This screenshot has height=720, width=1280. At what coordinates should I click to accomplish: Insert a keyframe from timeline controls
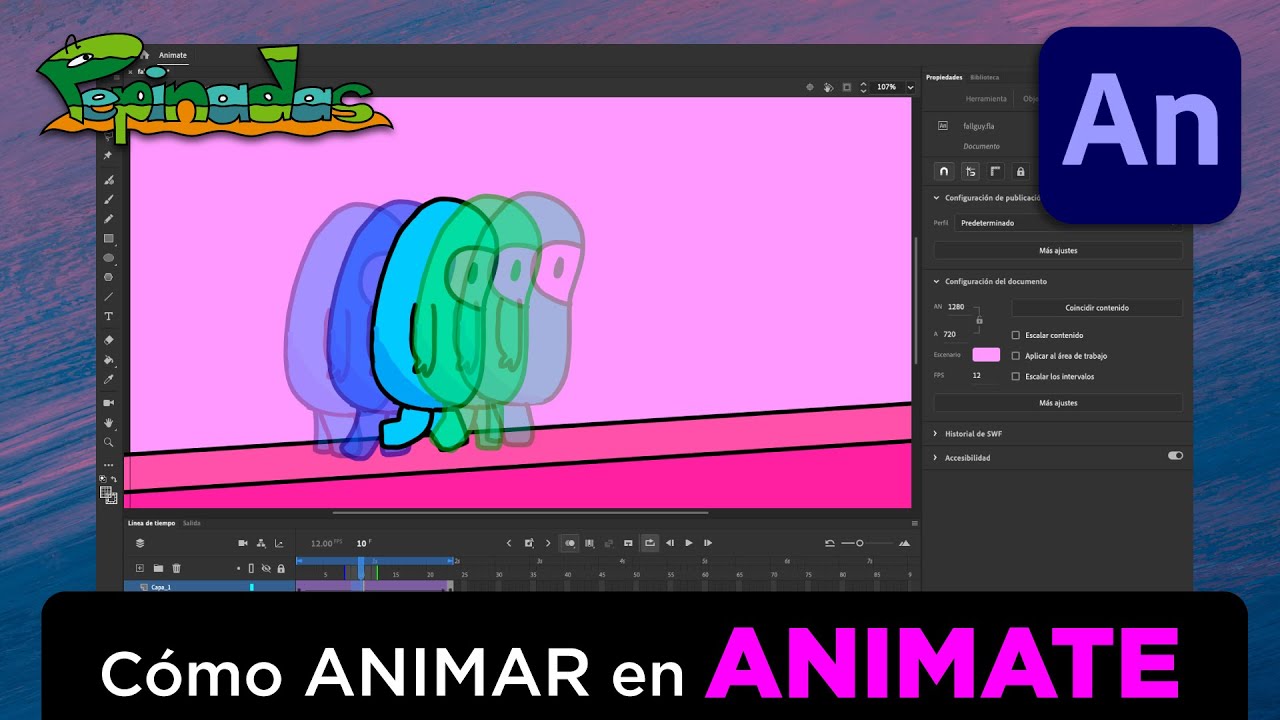tap(529, 543)
